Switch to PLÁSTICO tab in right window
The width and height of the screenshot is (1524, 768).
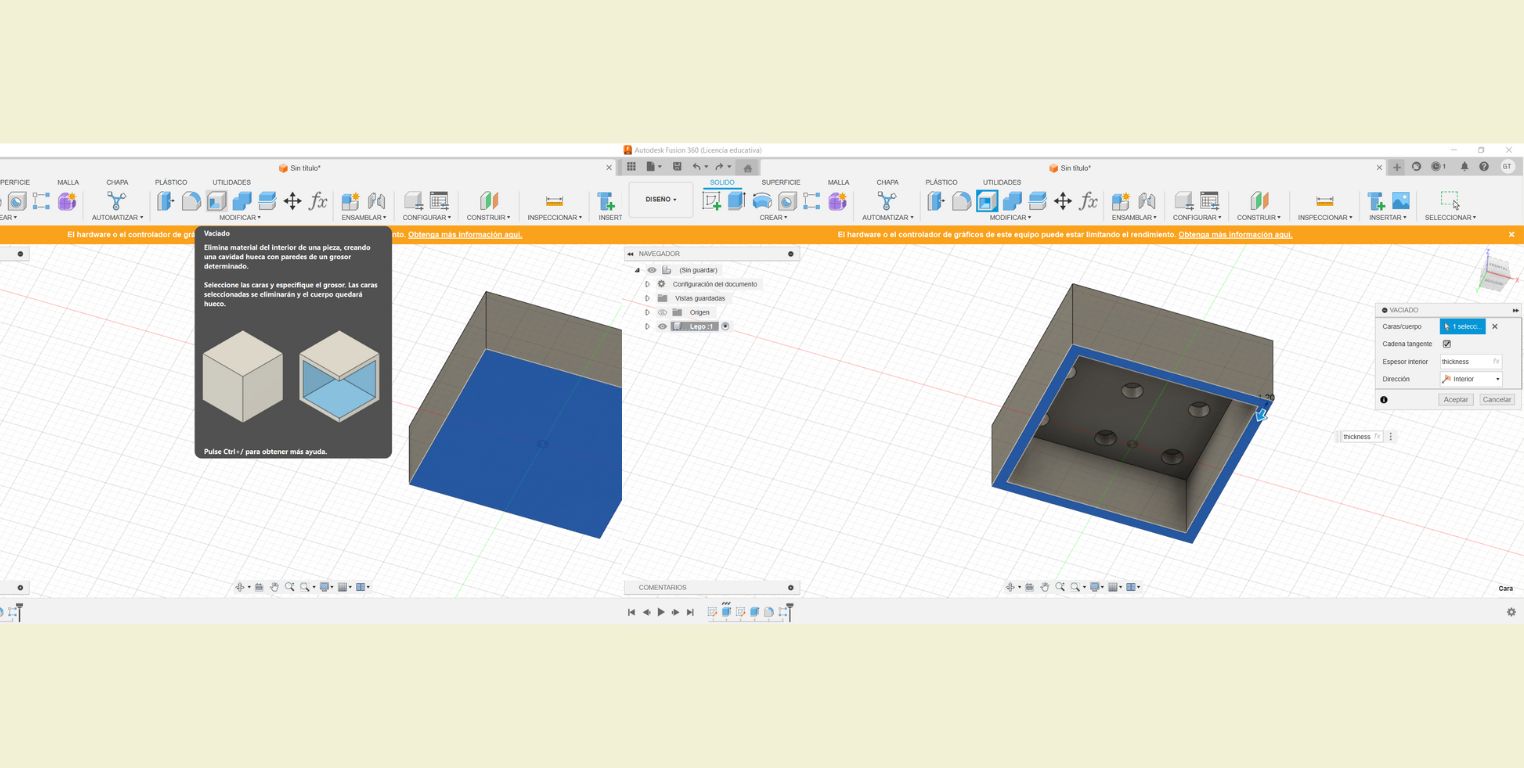(941, 182)
